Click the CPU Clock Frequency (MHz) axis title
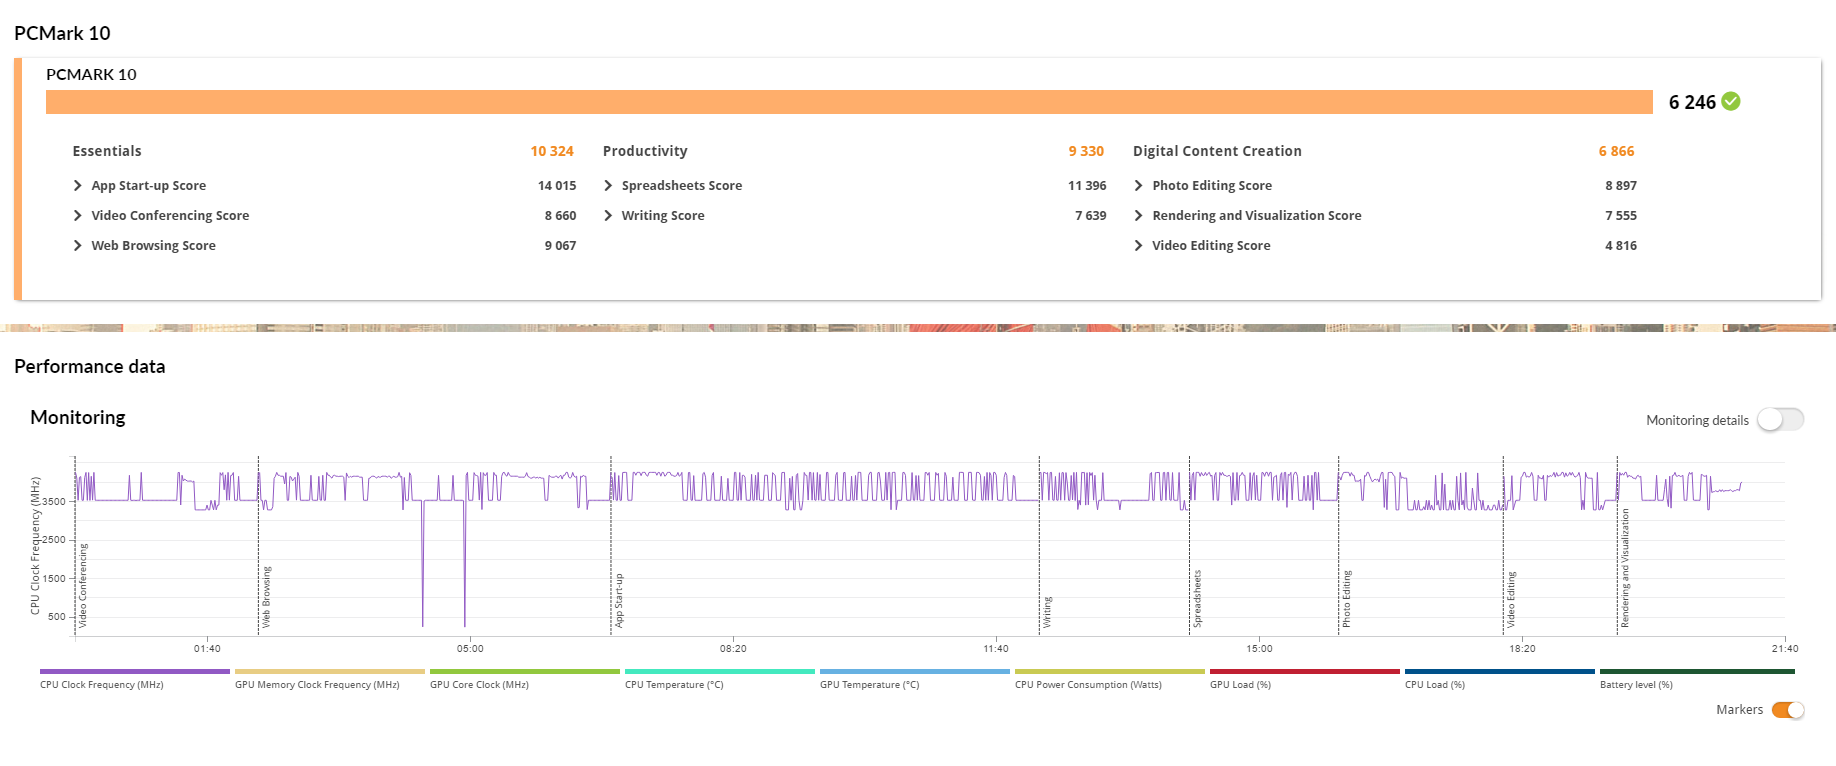The image size is (1836, 766). point(35,546)
